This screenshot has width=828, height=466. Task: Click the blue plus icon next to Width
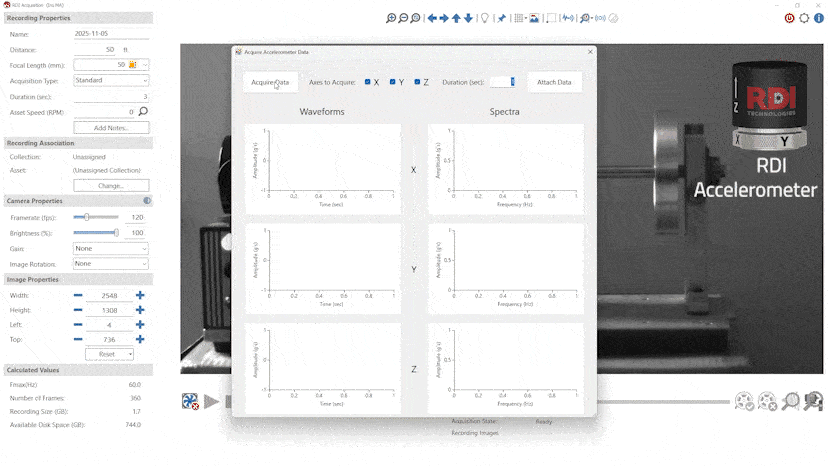coord(140,295)
